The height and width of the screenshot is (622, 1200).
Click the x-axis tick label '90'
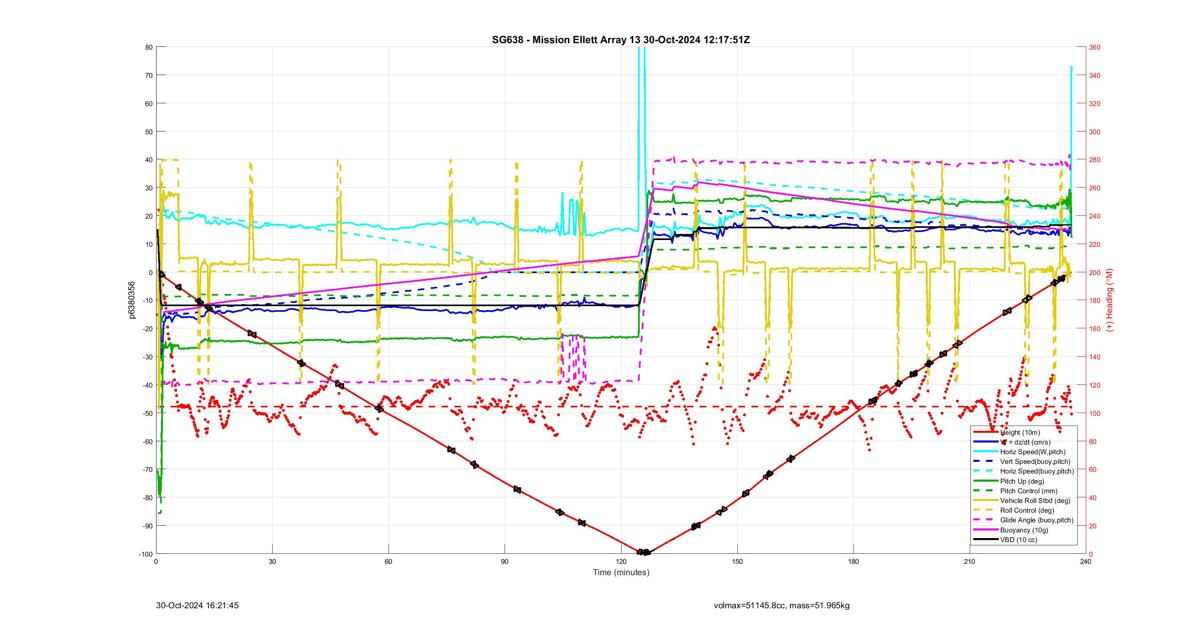click(x=504, y=561)
